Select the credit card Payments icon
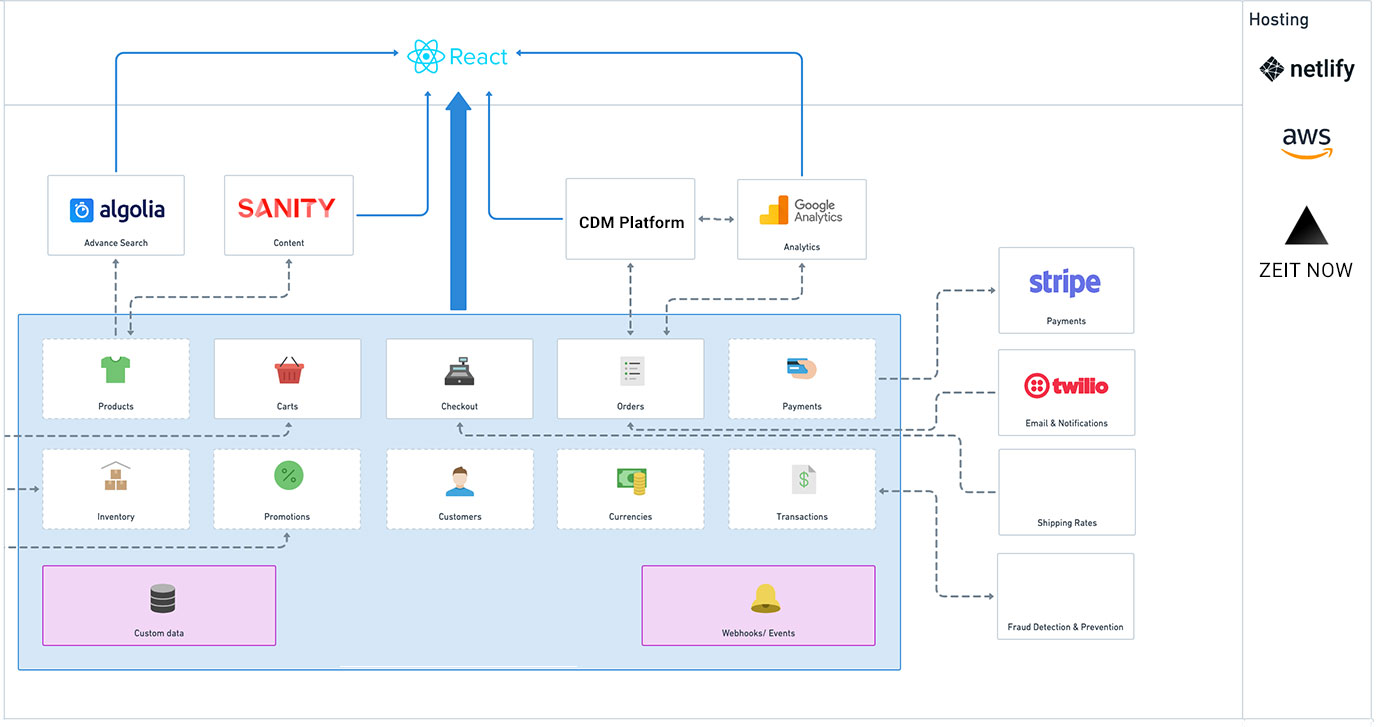Viewport: 1376px width, 727px height. pyautogui.click(x=802, y=368)
